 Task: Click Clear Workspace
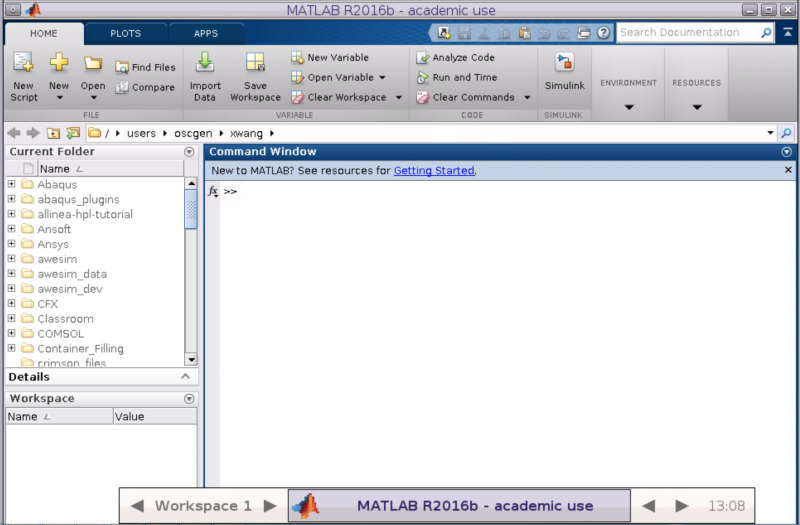[339, 97]
